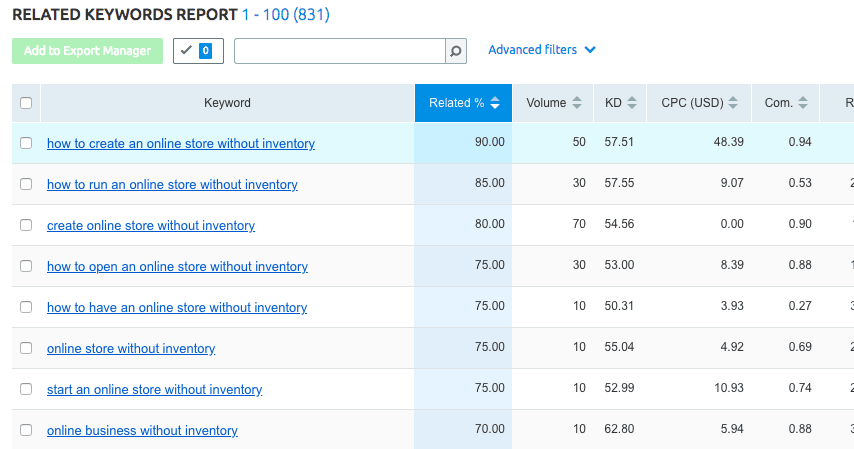Open 'how to run an online store without inventory'

[x=172, y=185]
